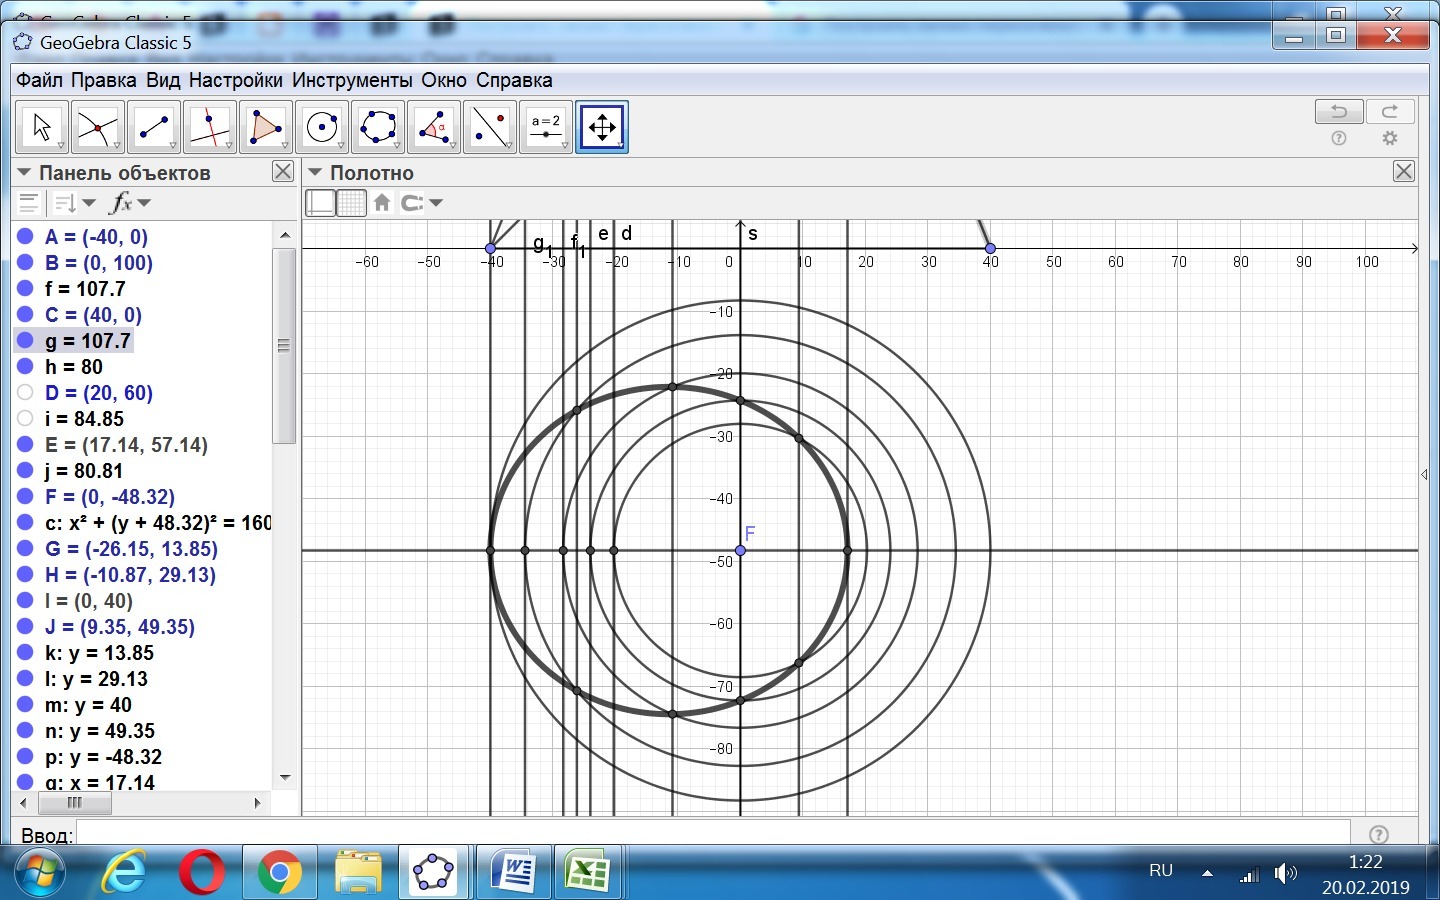
Task: Hide point A using its visibility circle
Action: (x=25, y=237)
